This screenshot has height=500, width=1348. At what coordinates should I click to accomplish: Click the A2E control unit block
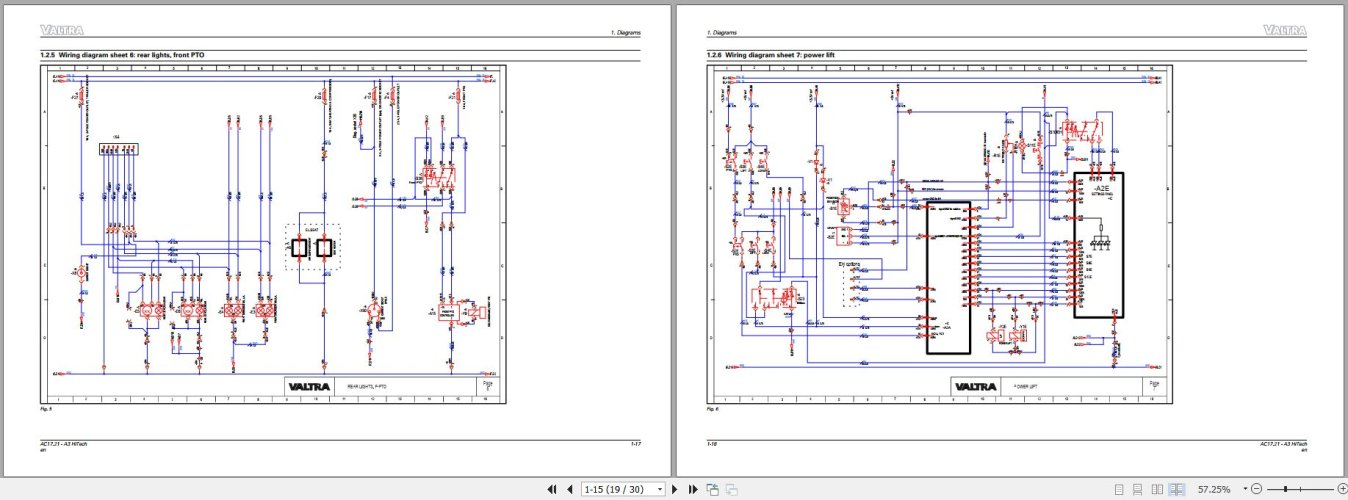1098,245
